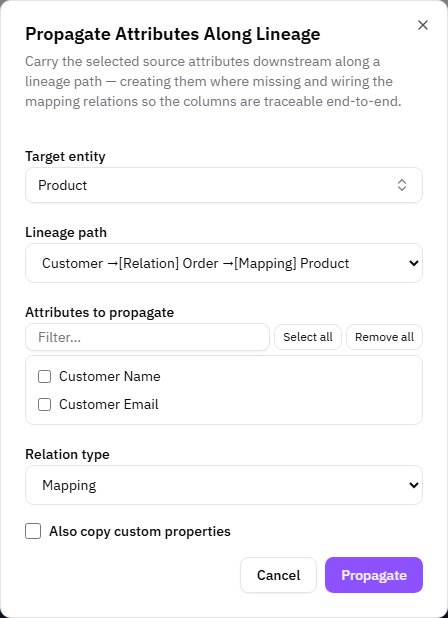Click the Relation type field label

[67, 454]
